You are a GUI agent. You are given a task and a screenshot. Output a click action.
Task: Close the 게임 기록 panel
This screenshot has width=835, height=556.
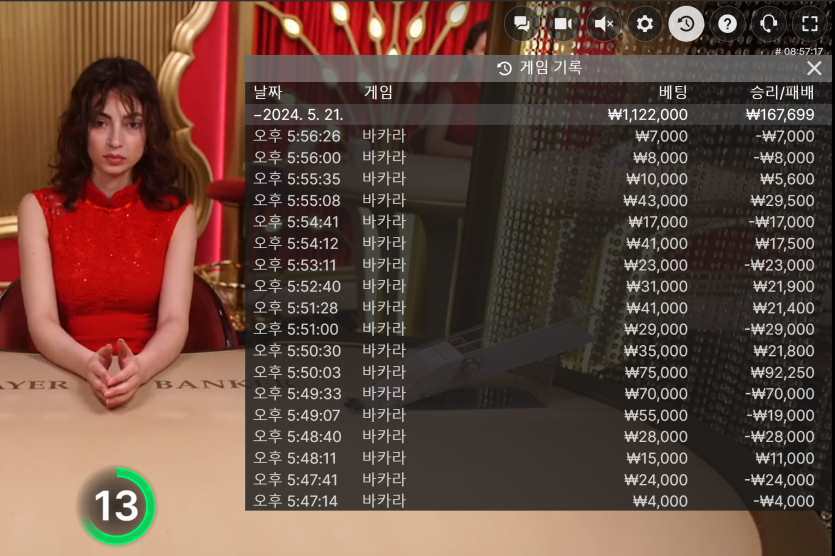814,68
